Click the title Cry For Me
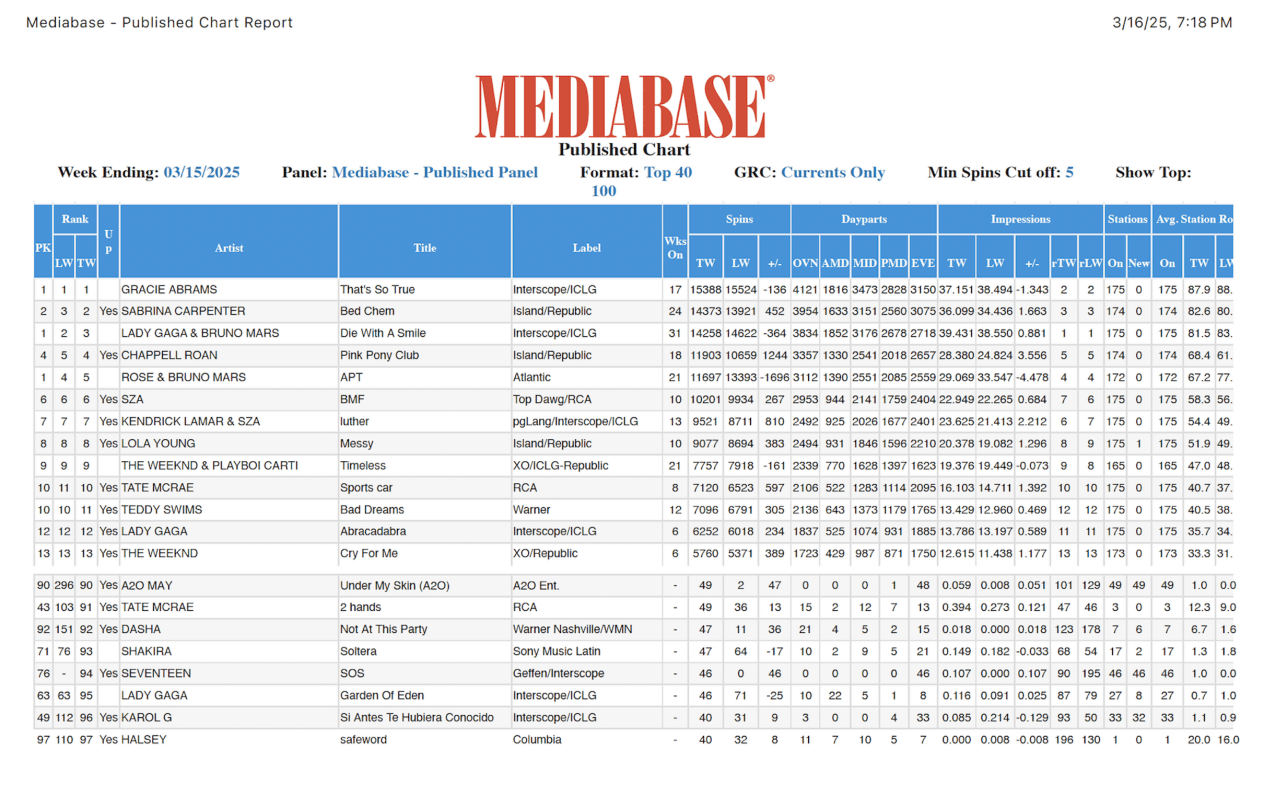1264x807 pixels. point(369,554)
